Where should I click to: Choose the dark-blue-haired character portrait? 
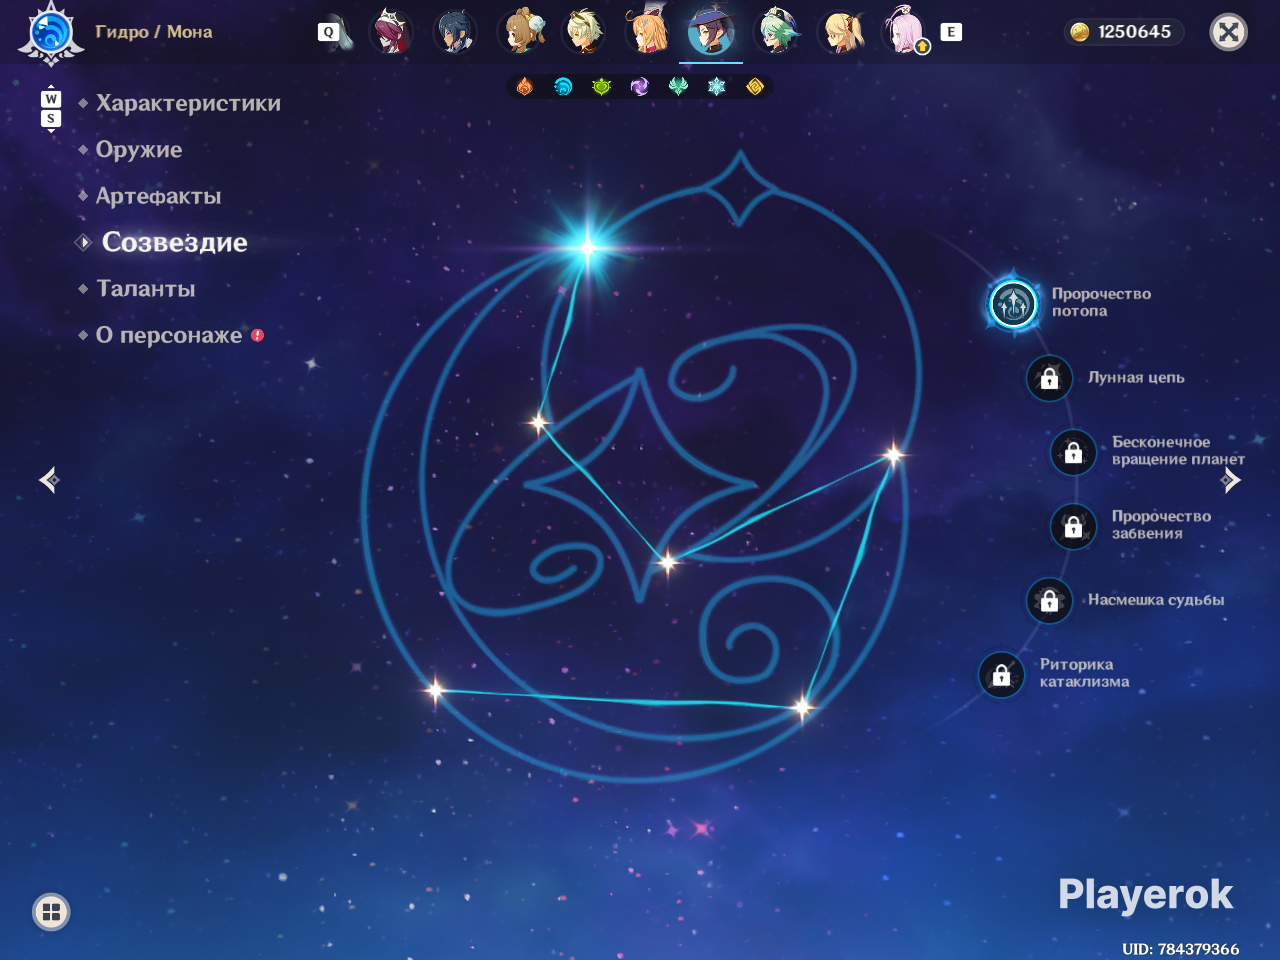pyautogui.click(x=455, y=31)
